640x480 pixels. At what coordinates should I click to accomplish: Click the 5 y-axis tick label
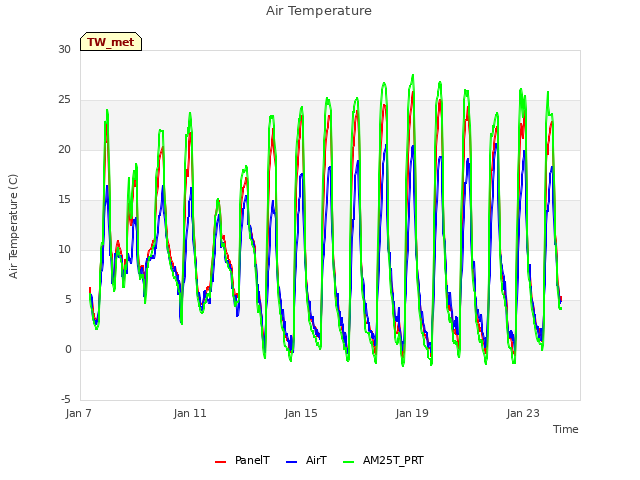(68, 300)
